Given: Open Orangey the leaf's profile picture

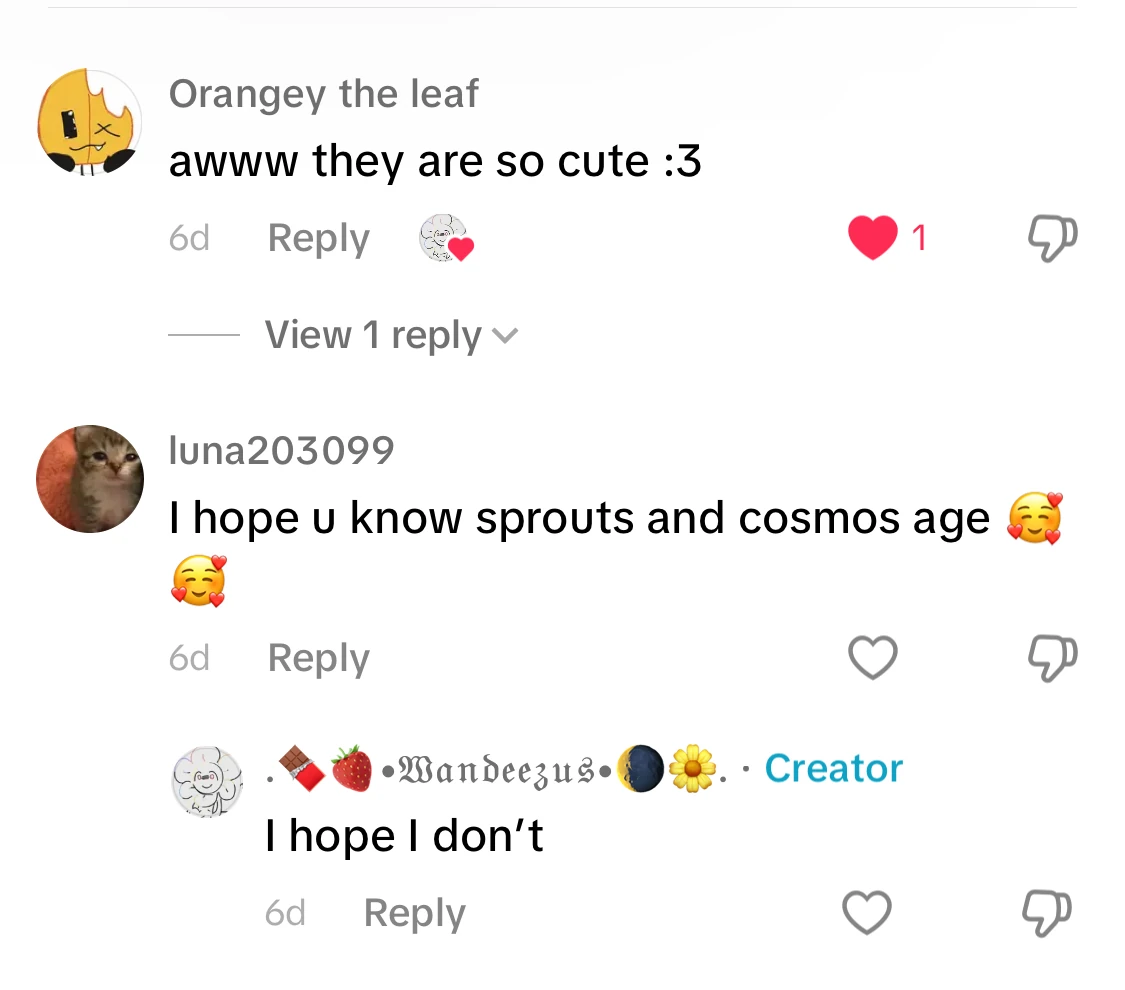Looking at the screenshot, I should pos(89,120).
